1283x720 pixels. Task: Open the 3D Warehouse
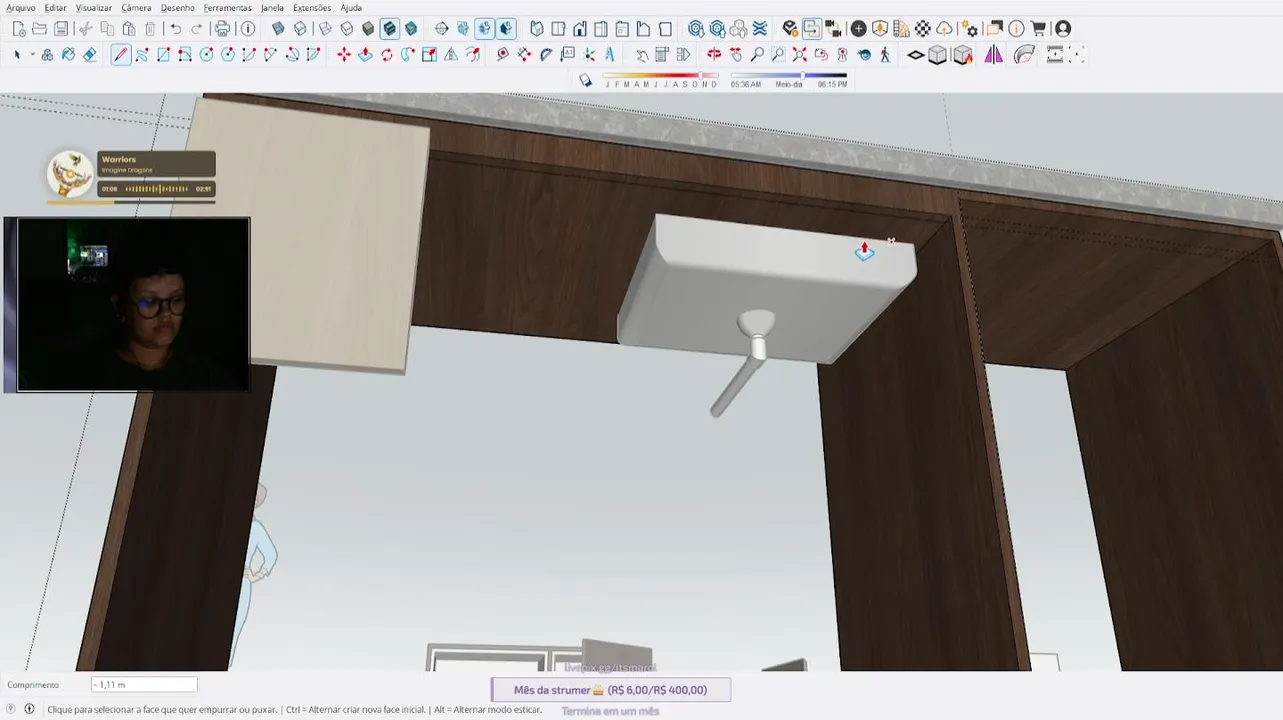695,29
